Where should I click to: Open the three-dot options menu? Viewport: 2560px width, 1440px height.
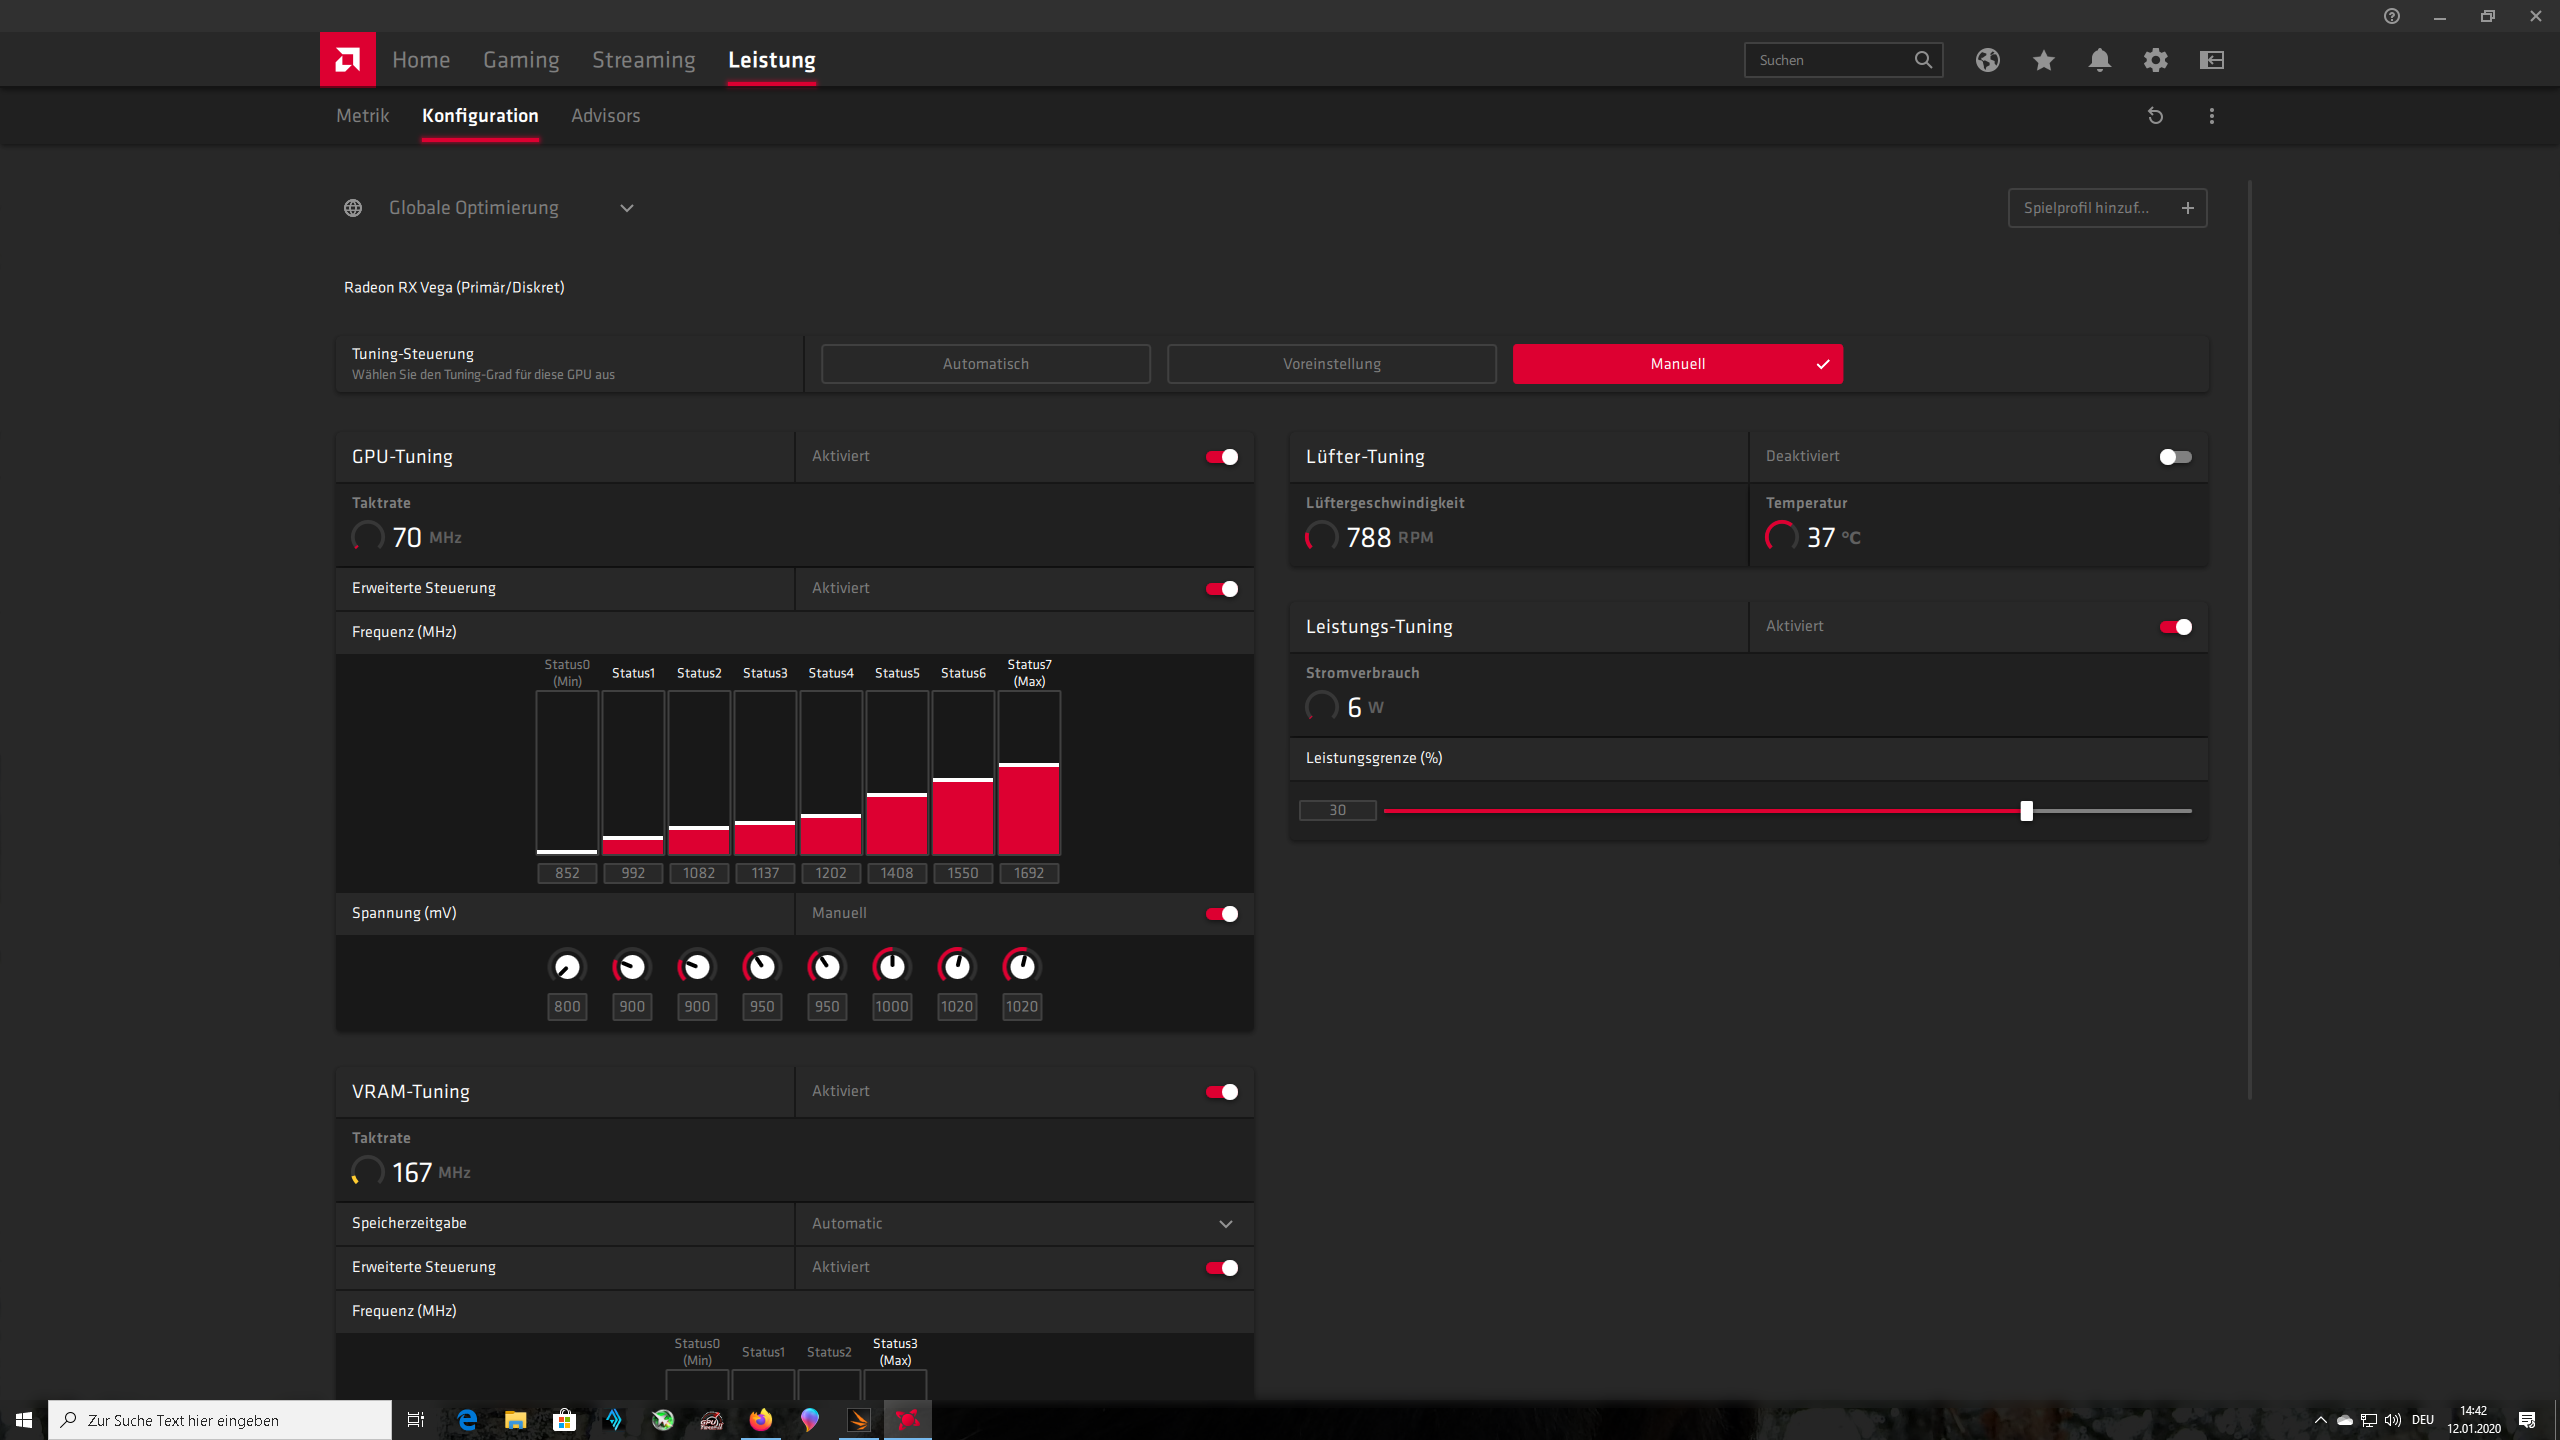pos(2211,116)
